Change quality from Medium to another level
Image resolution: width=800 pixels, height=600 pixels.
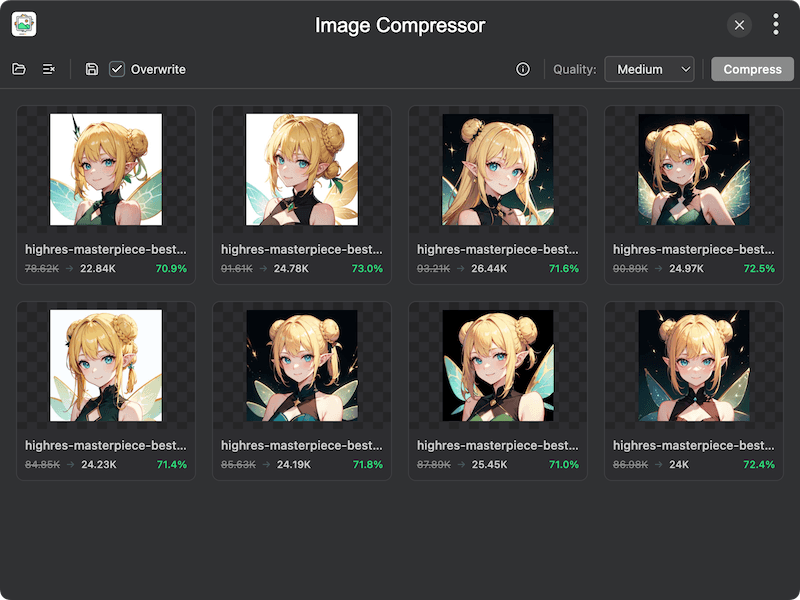(x=650, y=69)
